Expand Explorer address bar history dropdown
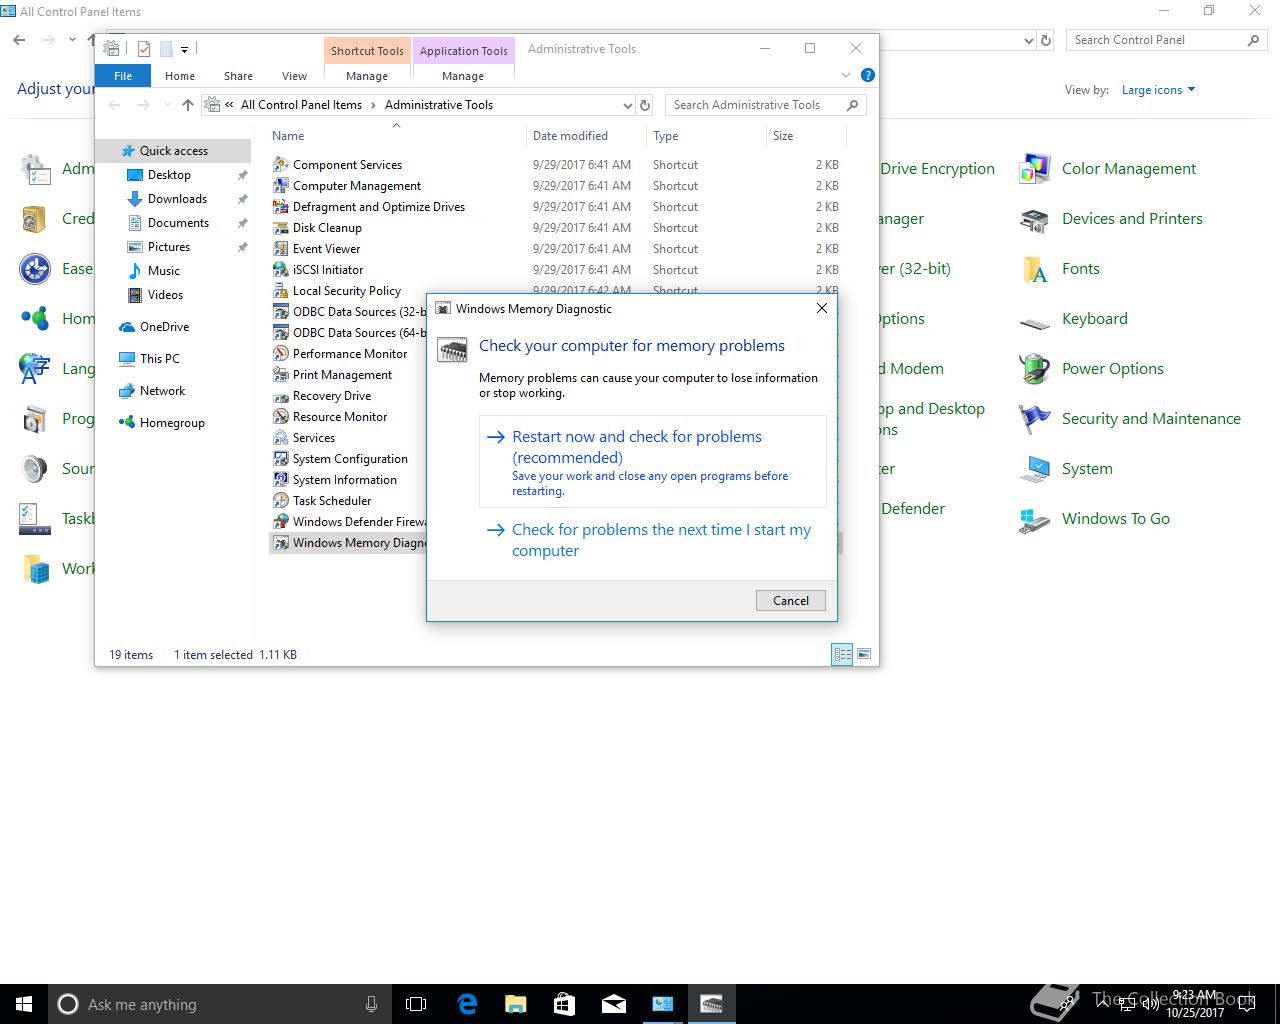This screenshot has height=1024, width=1280. 627,105
